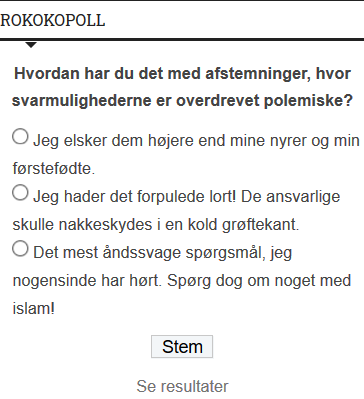This screenshot has width=364, height=399.
Task: Click the Stem vote button
Action: click(x=182, y=347)
